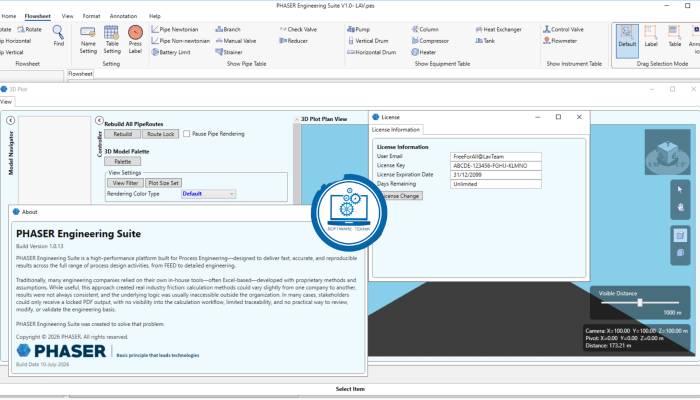
Task: Collapse the Model Navigator panel
Action: click(x=10, y=121)
